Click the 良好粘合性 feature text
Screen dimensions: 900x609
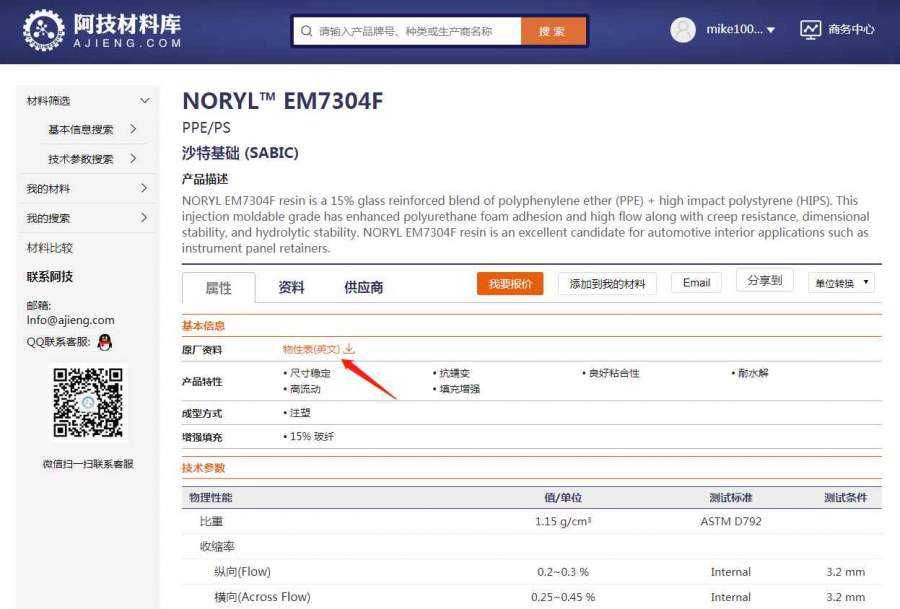point(614,373)
